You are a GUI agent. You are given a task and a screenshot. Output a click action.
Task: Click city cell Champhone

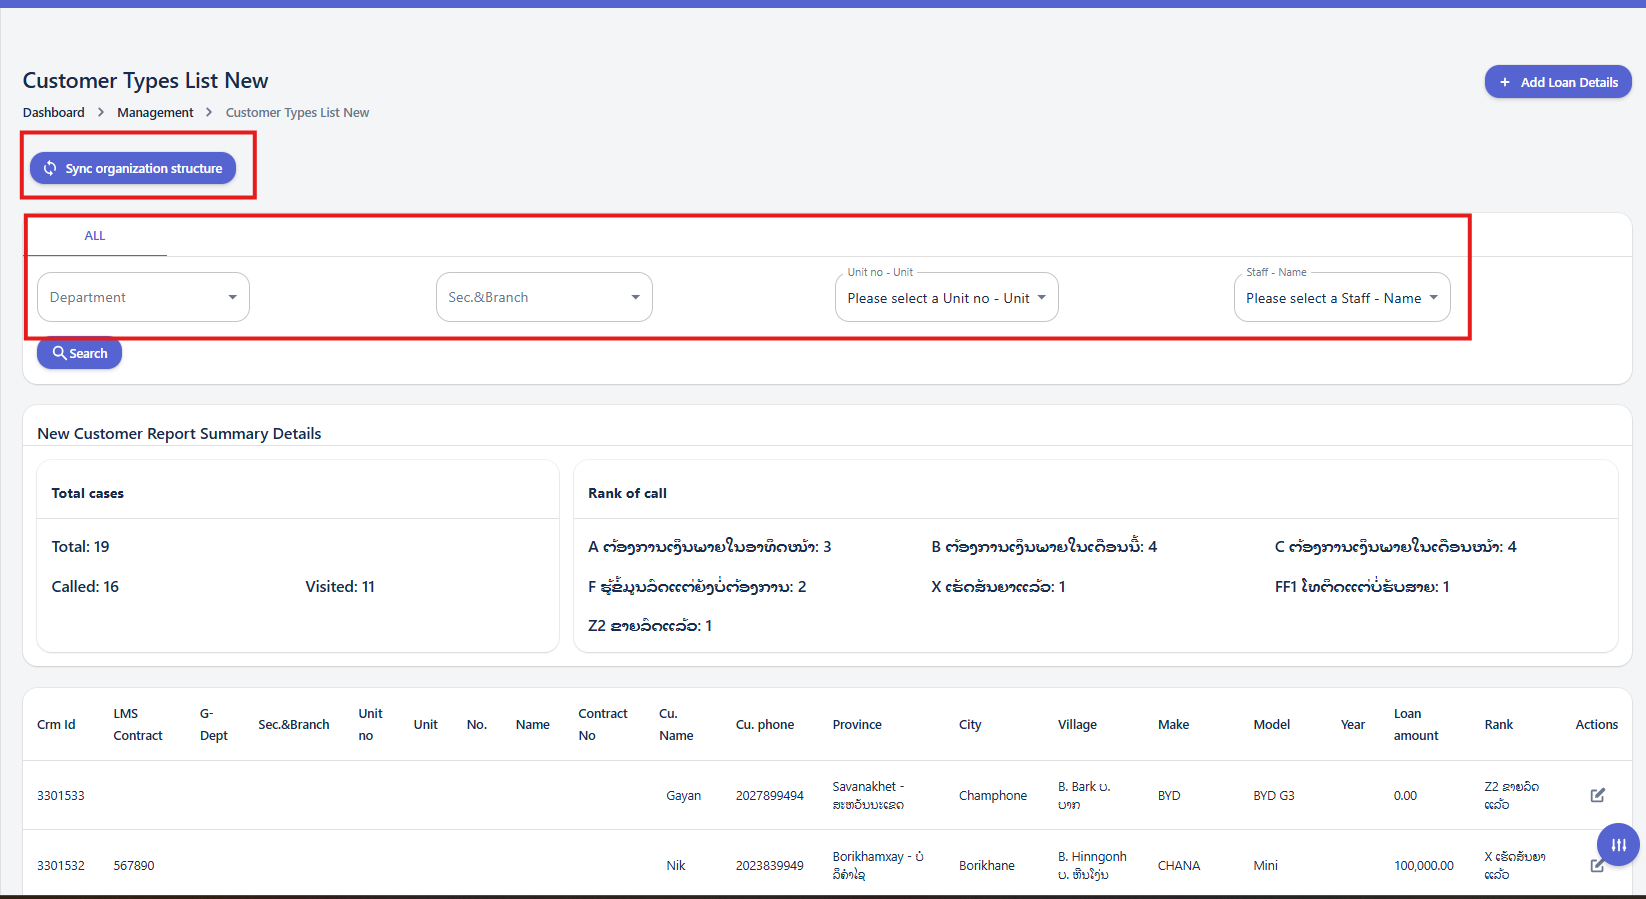tap(993, 796)
